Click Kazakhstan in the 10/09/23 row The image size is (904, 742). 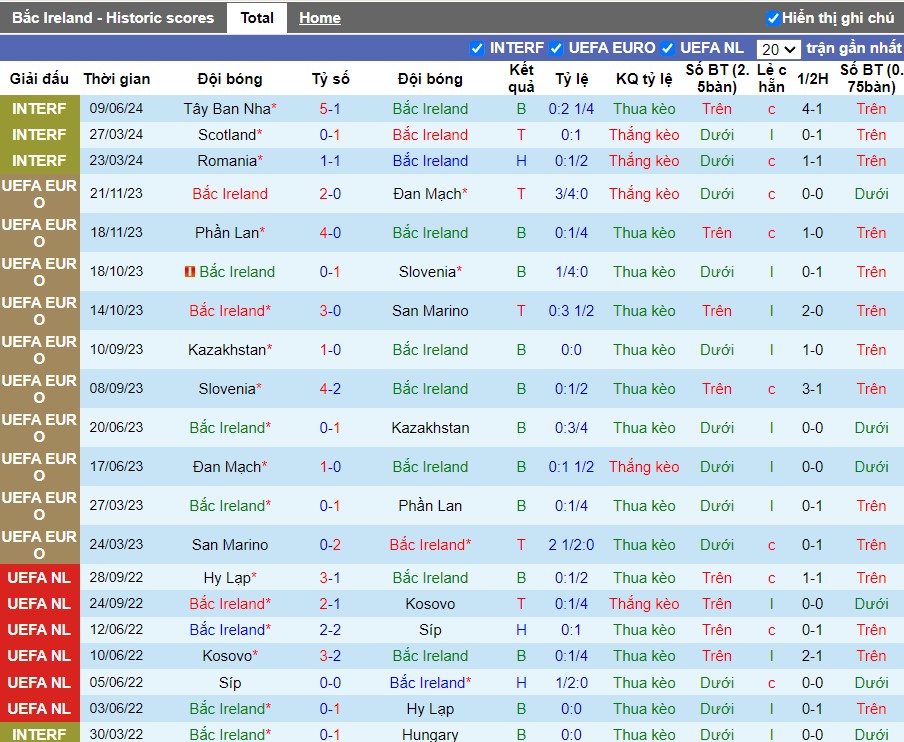[230, 349]
